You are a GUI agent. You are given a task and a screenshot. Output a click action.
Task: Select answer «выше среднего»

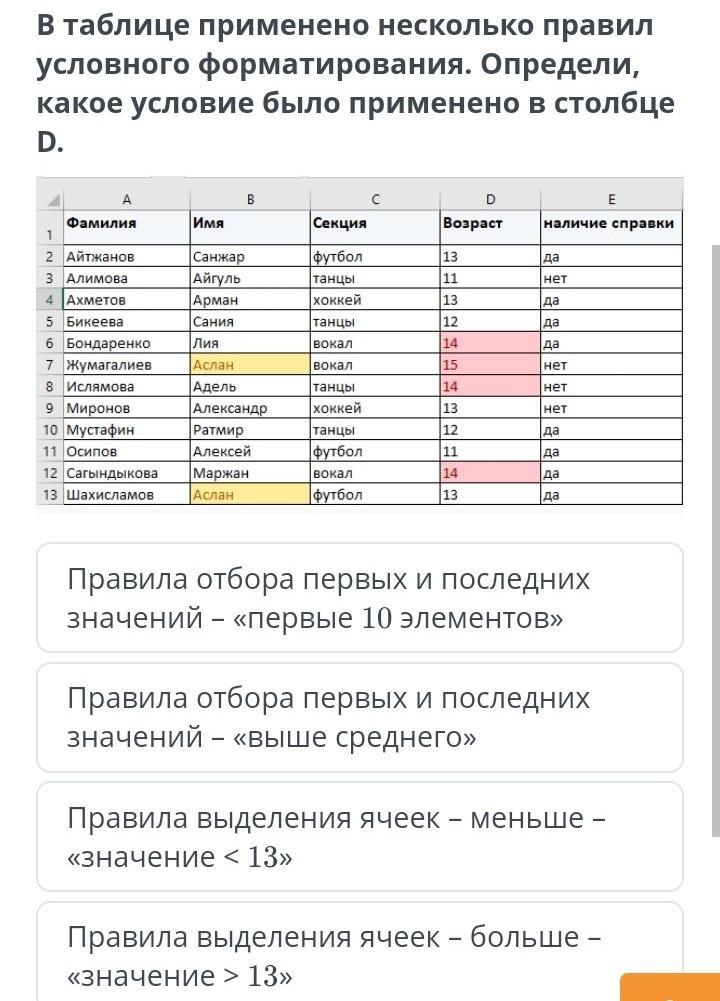click(x=360, y=717)
